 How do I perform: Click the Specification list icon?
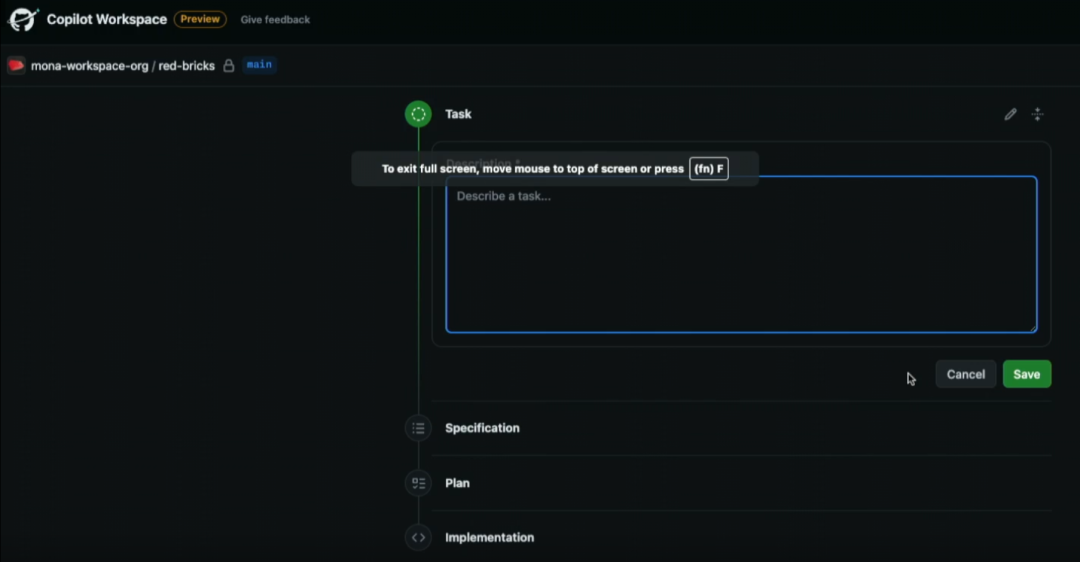tap(418, 428)
